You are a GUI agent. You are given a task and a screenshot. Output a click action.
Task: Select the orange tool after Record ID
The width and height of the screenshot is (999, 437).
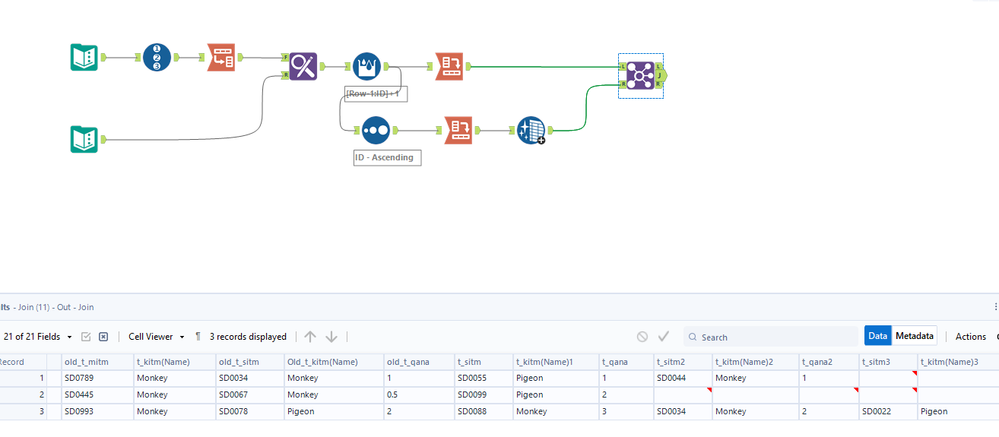coord(221,57)
